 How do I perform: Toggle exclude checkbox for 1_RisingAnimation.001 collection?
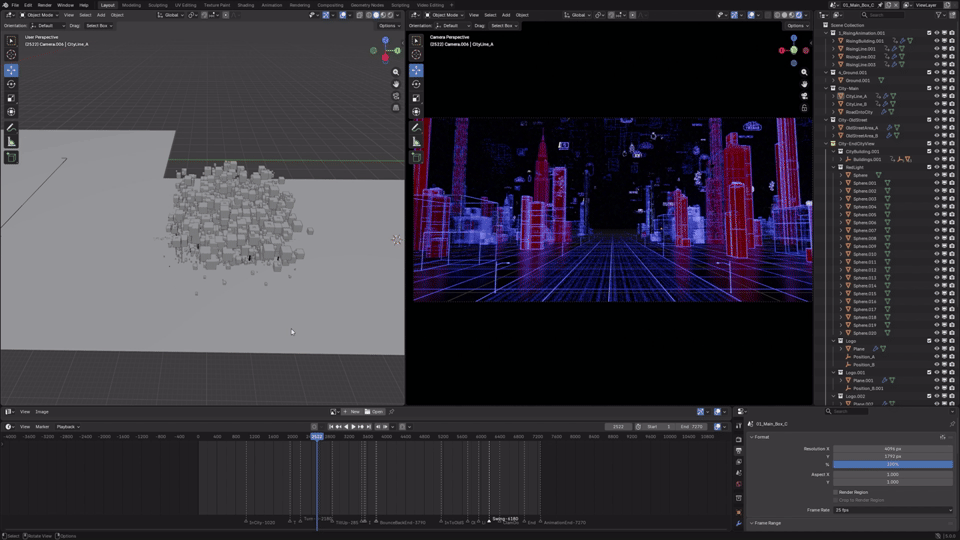(929, 33)
